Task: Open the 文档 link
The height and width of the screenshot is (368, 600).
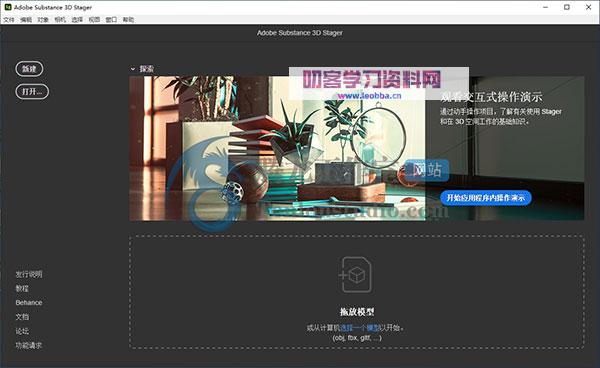Action: 22,317
